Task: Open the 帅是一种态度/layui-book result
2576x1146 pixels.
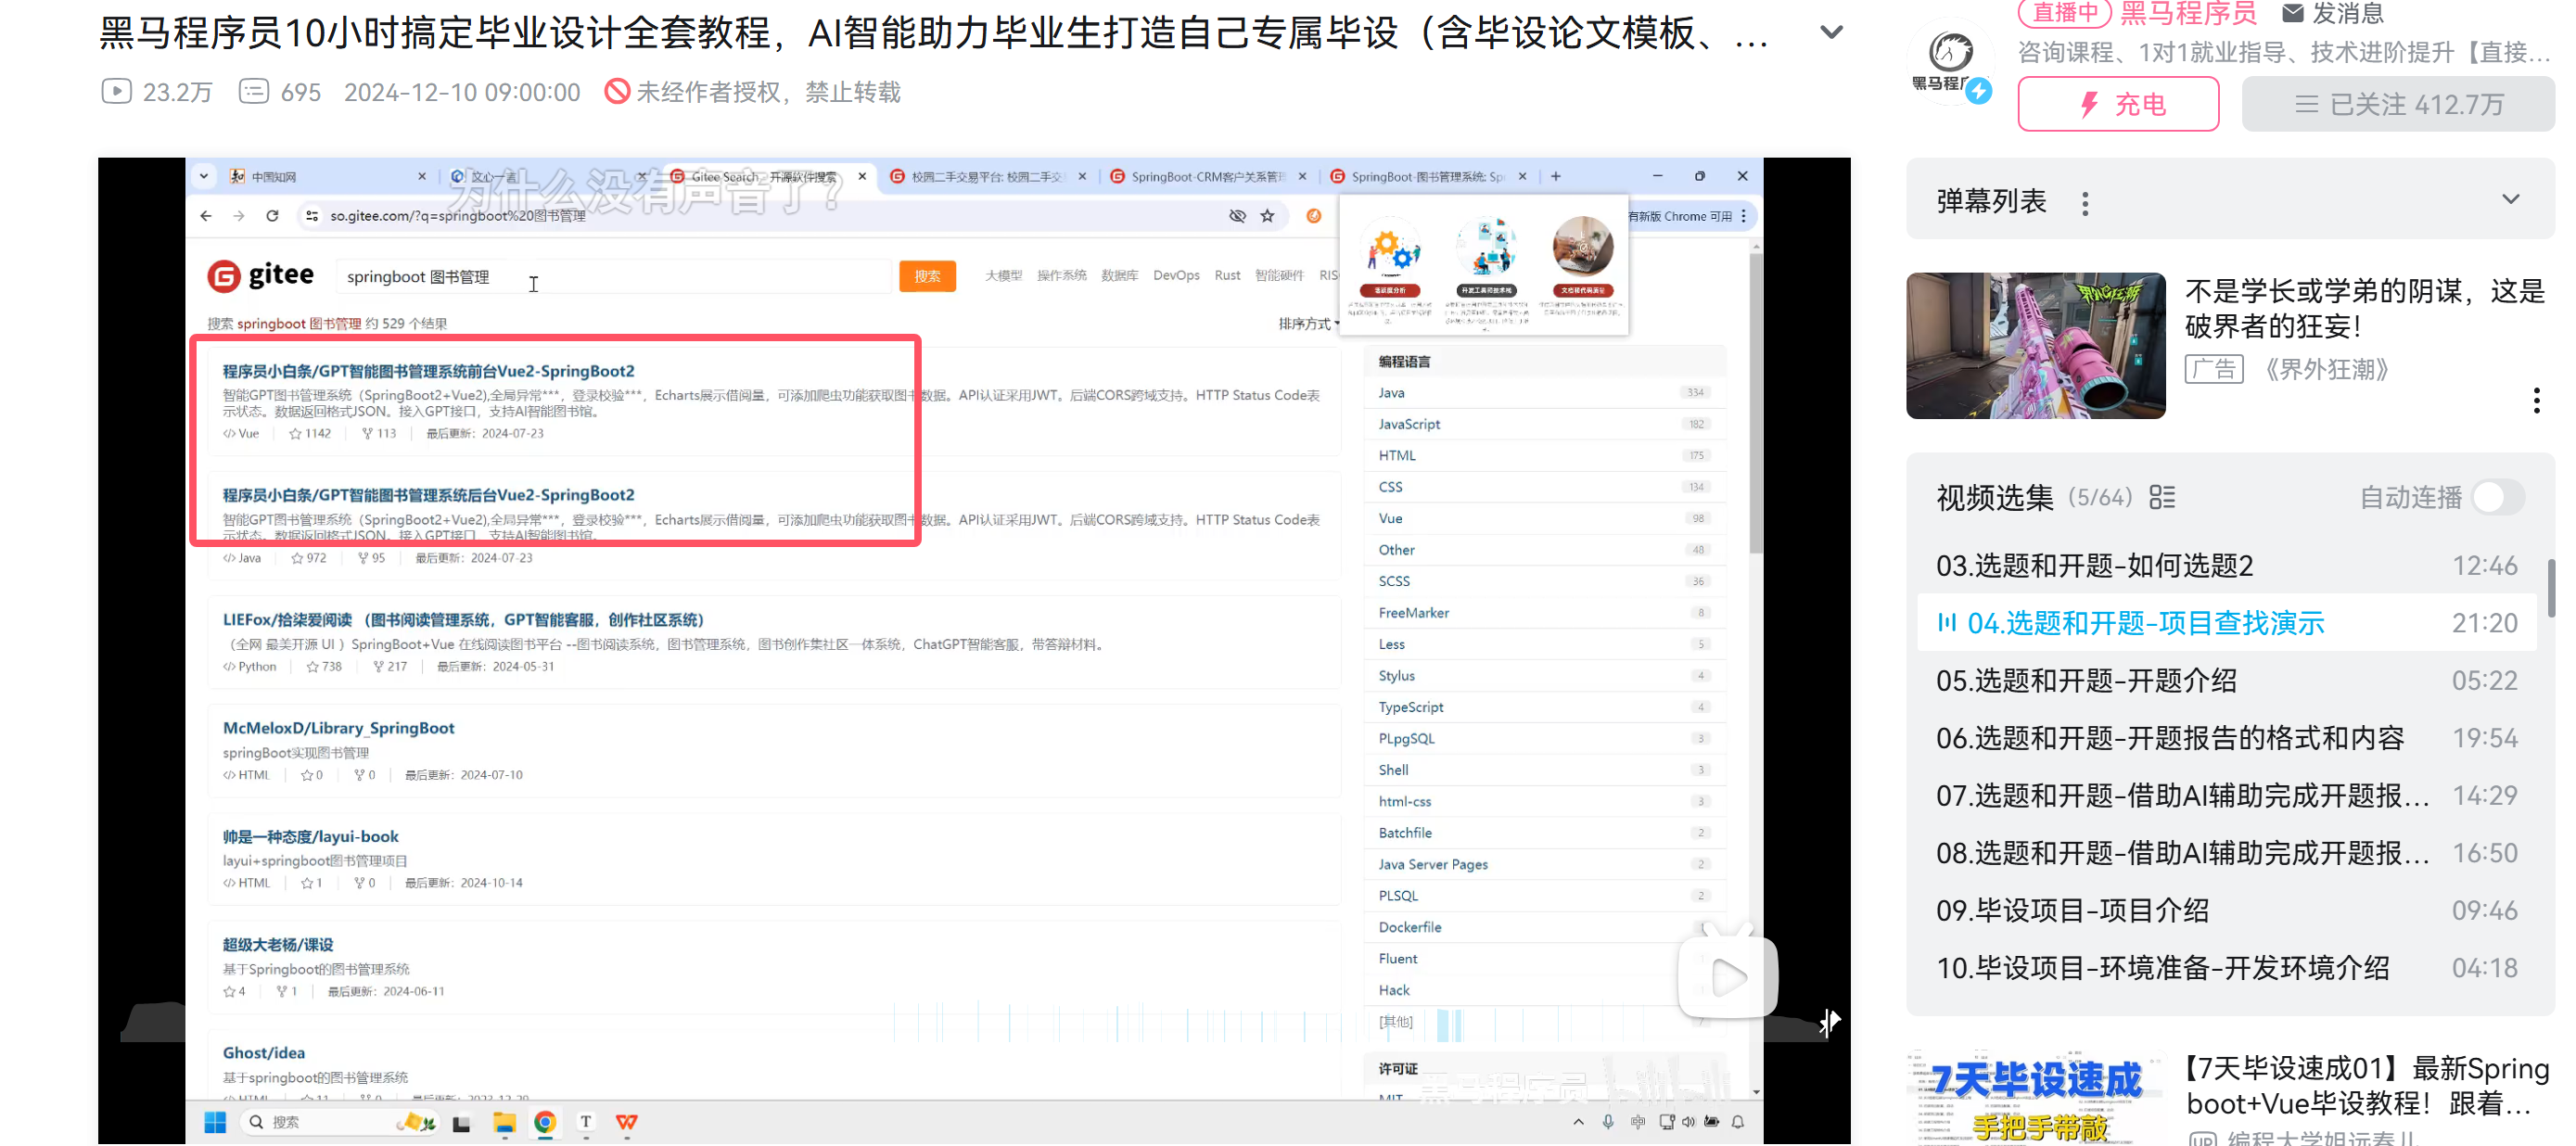Action: pos(310,837)
